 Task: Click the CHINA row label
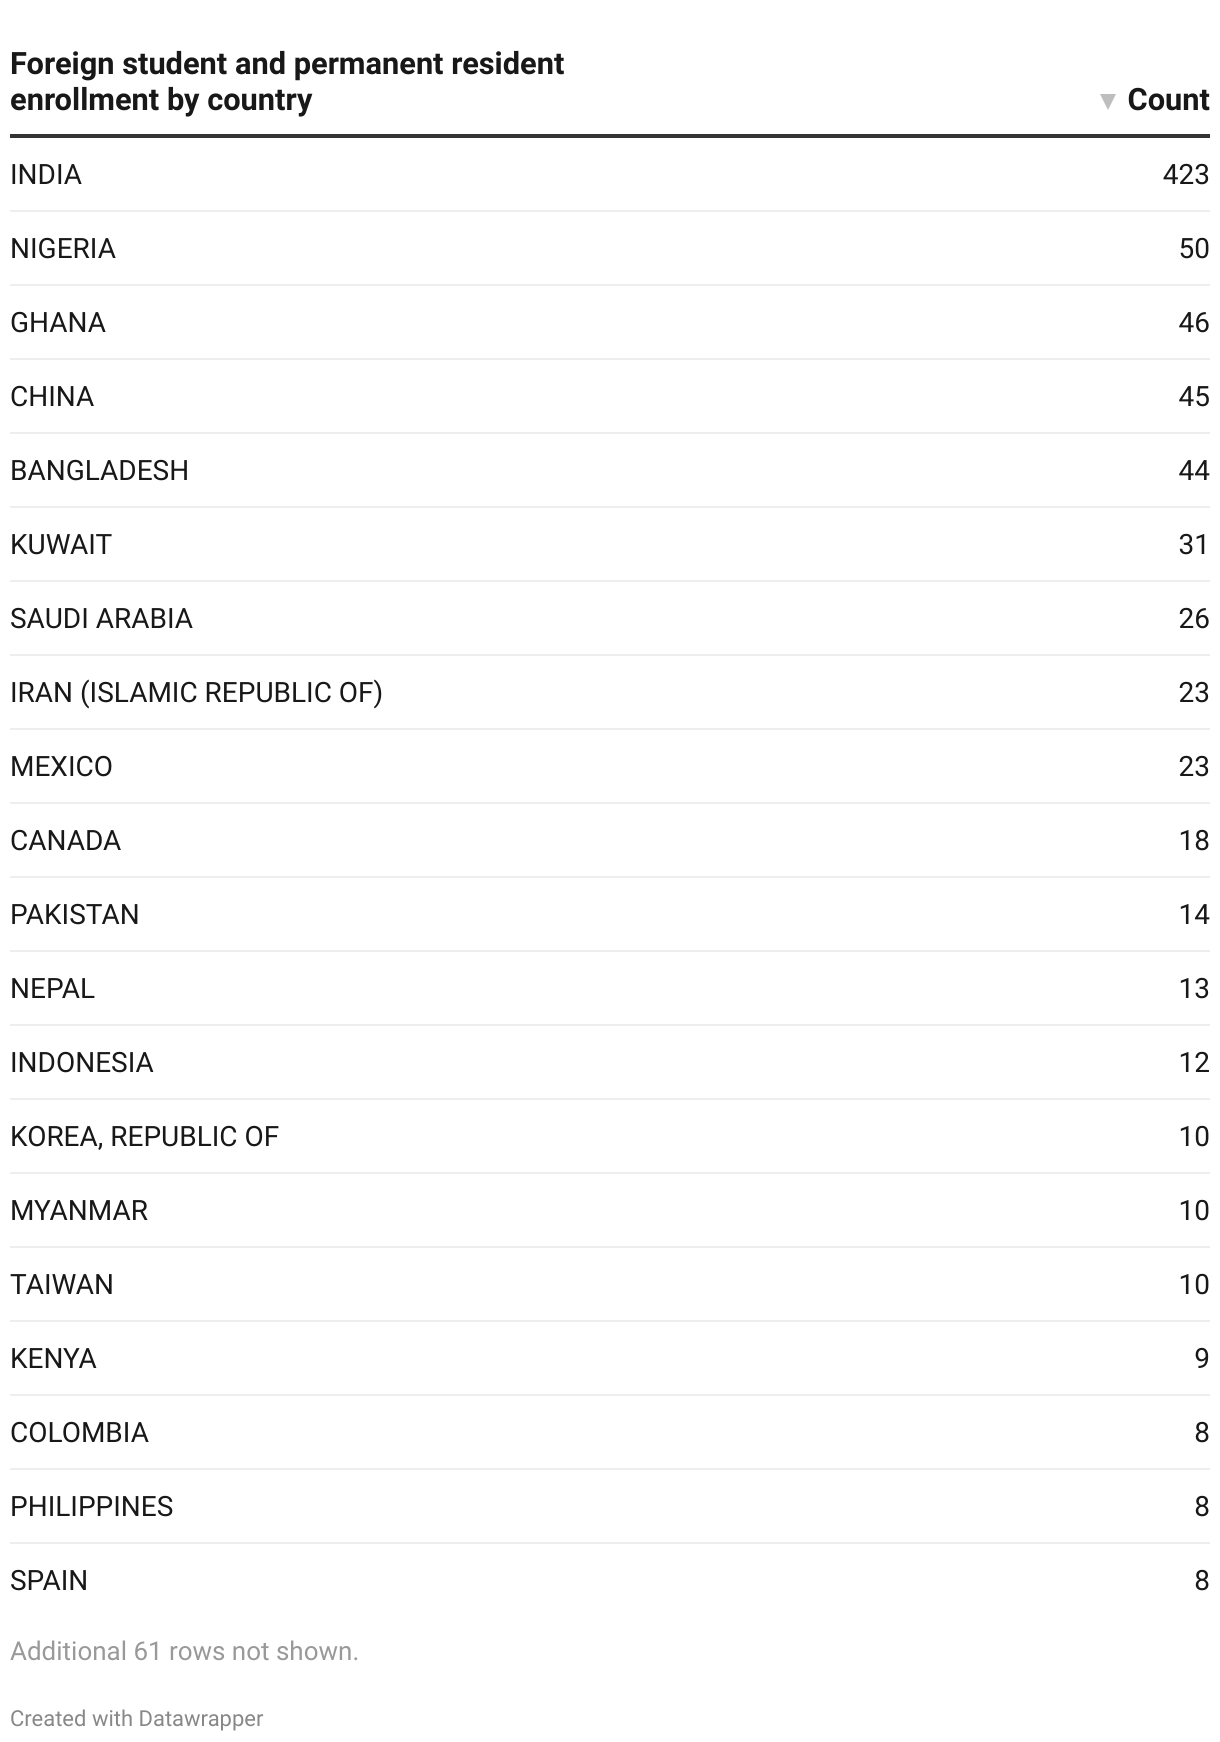pos(52,397)
